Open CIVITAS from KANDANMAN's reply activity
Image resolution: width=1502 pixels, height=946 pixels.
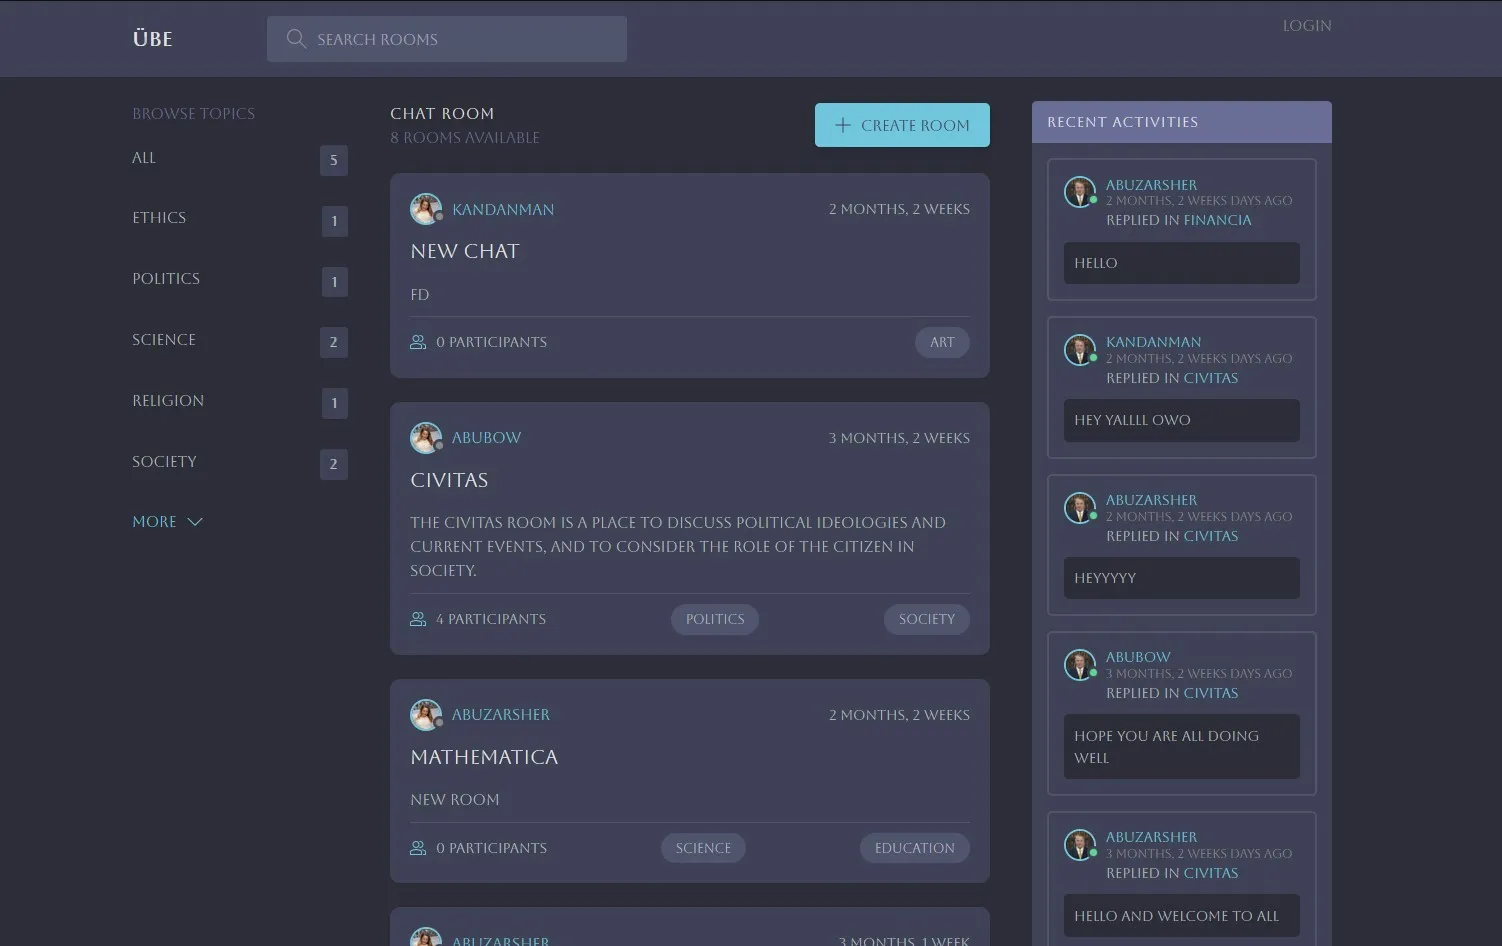(x=1210, y=378)
